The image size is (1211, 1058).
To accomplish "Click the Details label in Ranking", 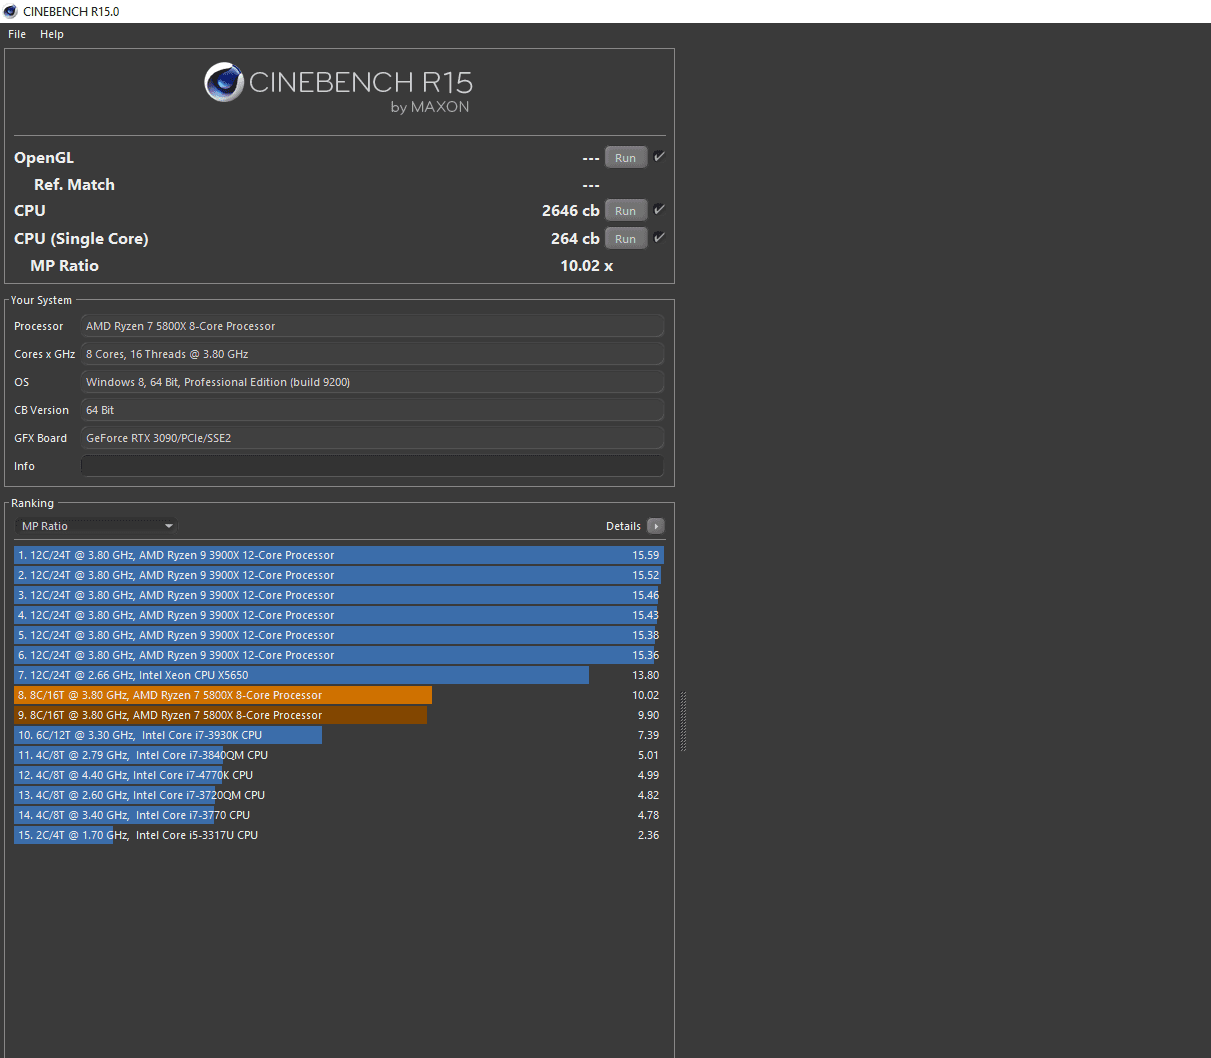I will [x=623, y=526].
